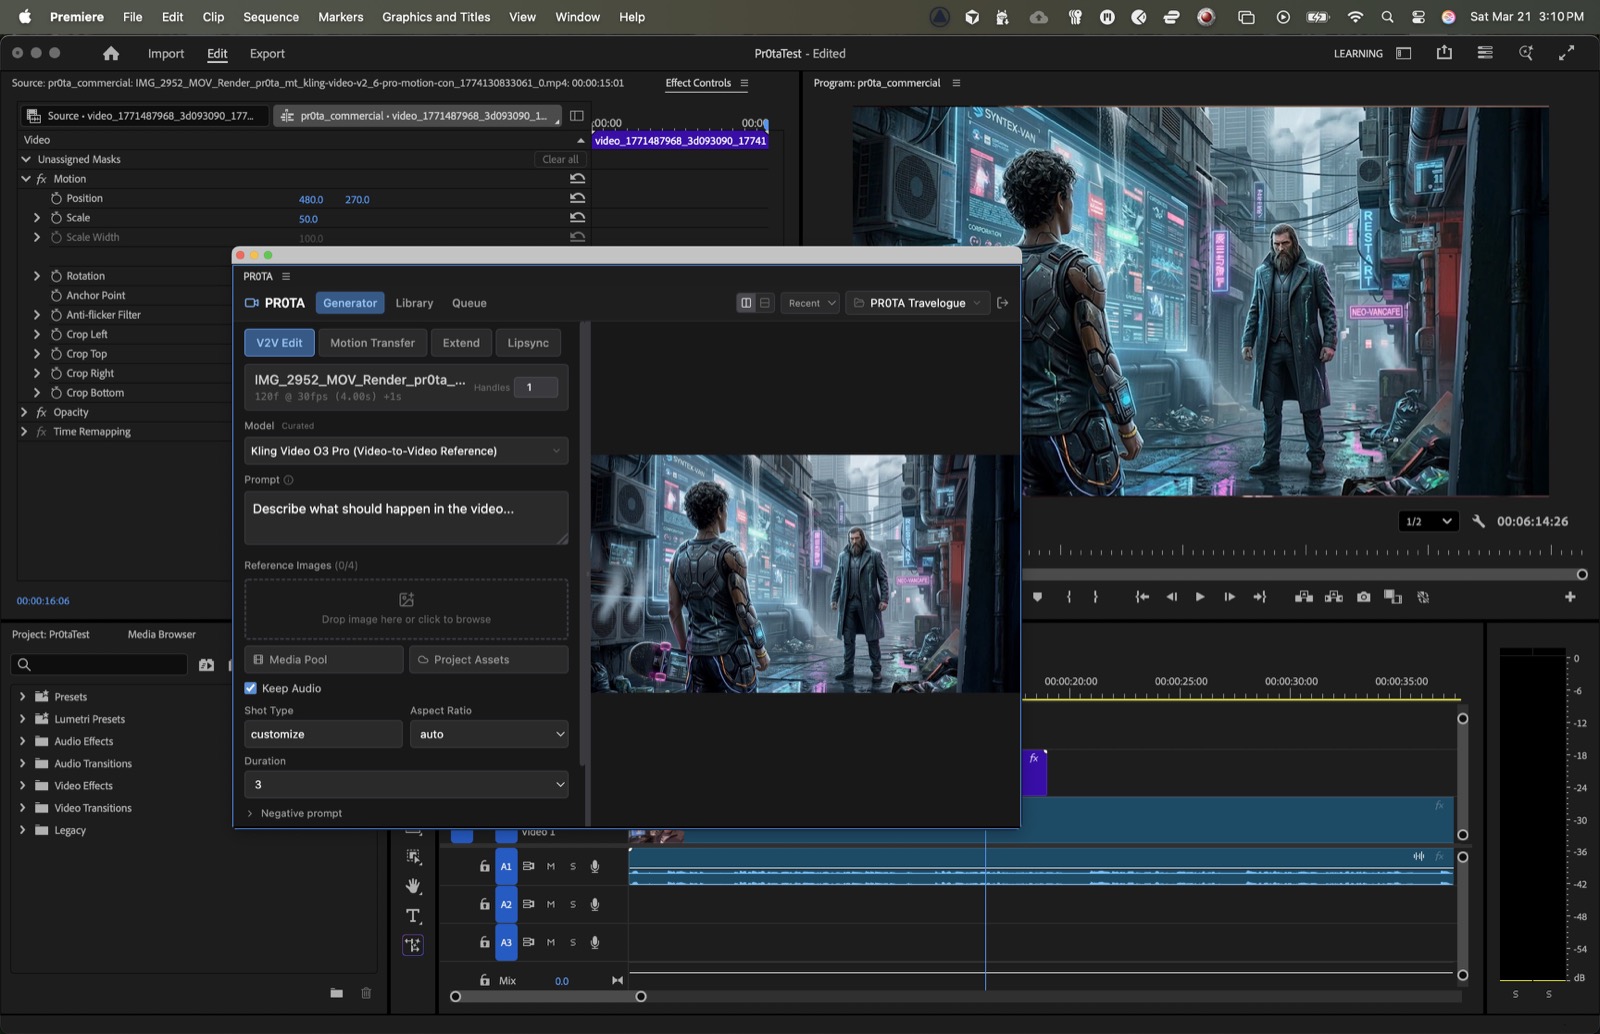Select the Type tool
This screenshot has width=1600, height=1034.
(413, 915)
